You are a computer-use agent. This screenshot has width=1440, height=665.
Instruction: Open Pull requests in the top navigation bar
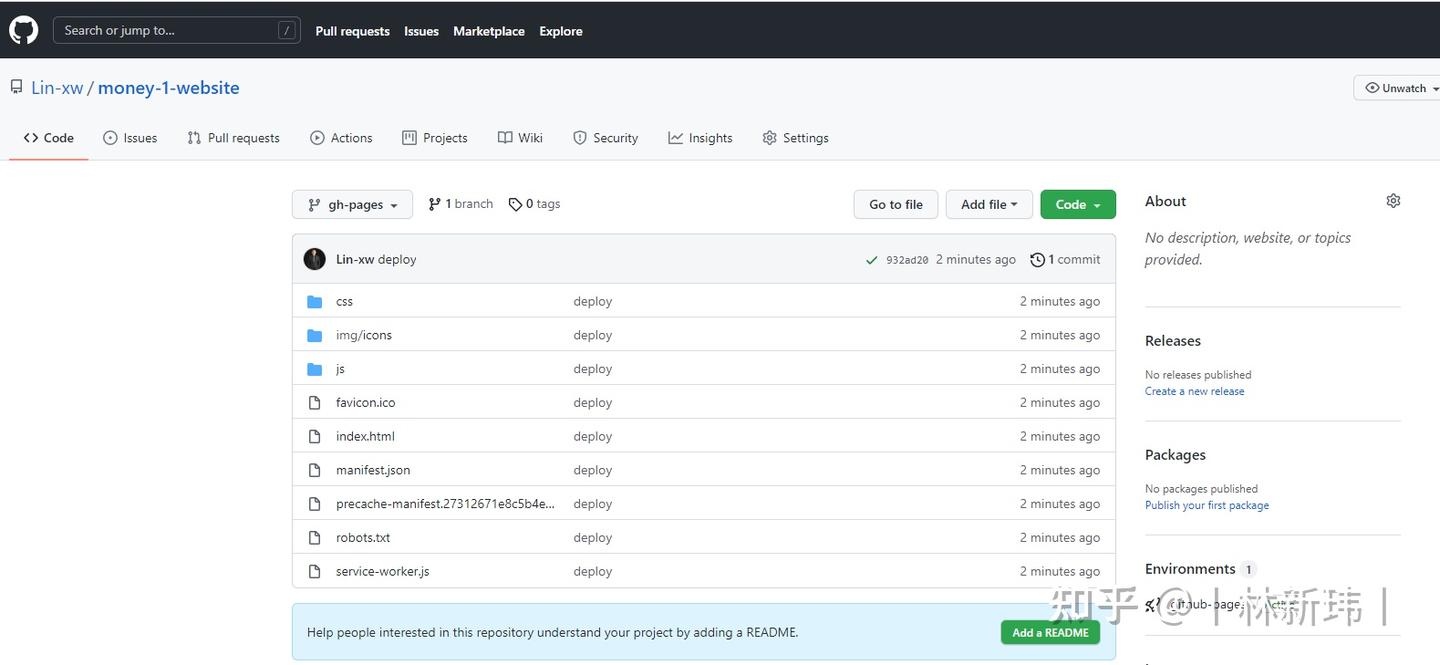352,31
